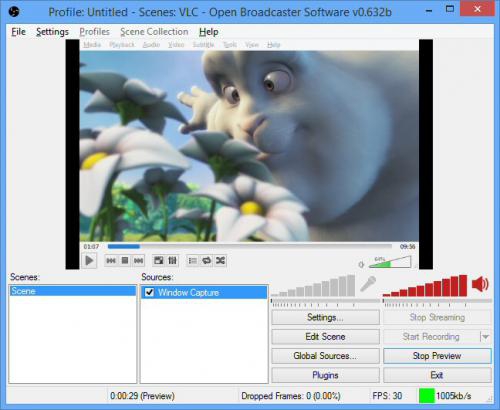Screen dimensions: 500x410
Task: Click the VLC seek progress bar
Action: click(x=250, y=247)
